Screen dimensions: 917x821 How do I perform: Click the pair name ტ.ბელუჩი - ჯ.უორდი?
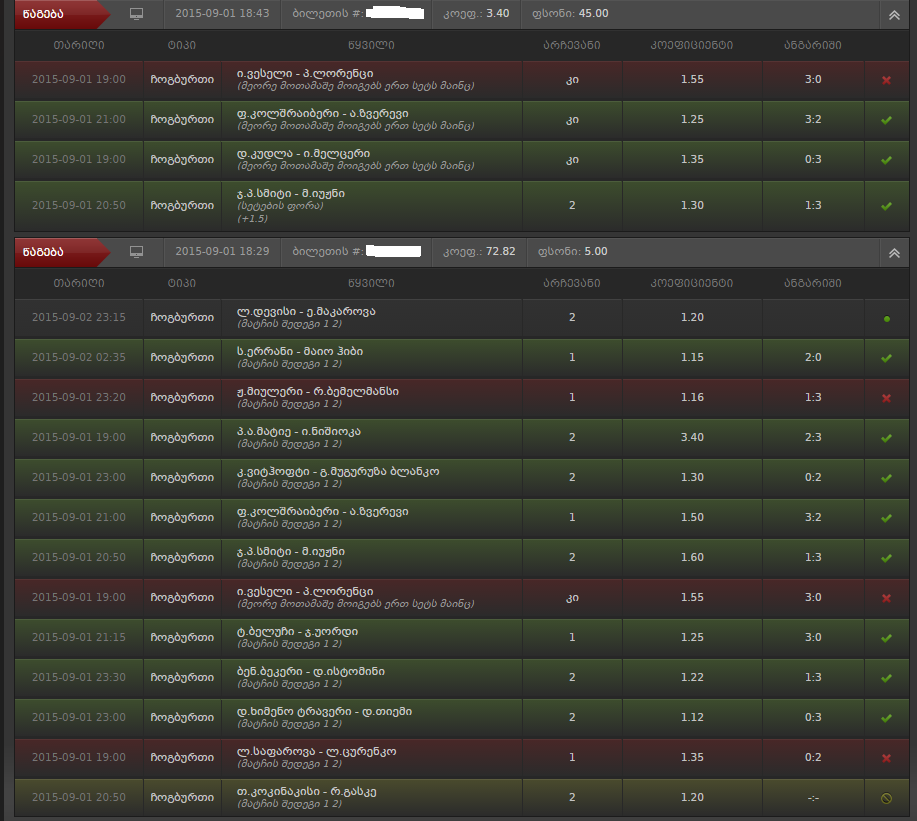point(297,632)
